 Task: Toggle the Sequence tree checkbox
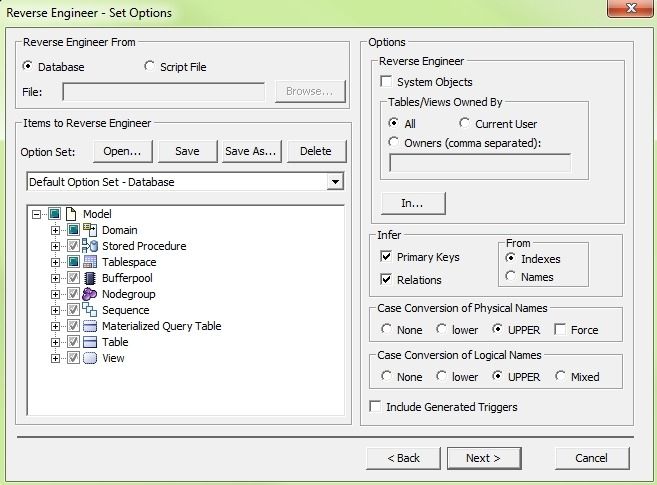click(73, 310)
